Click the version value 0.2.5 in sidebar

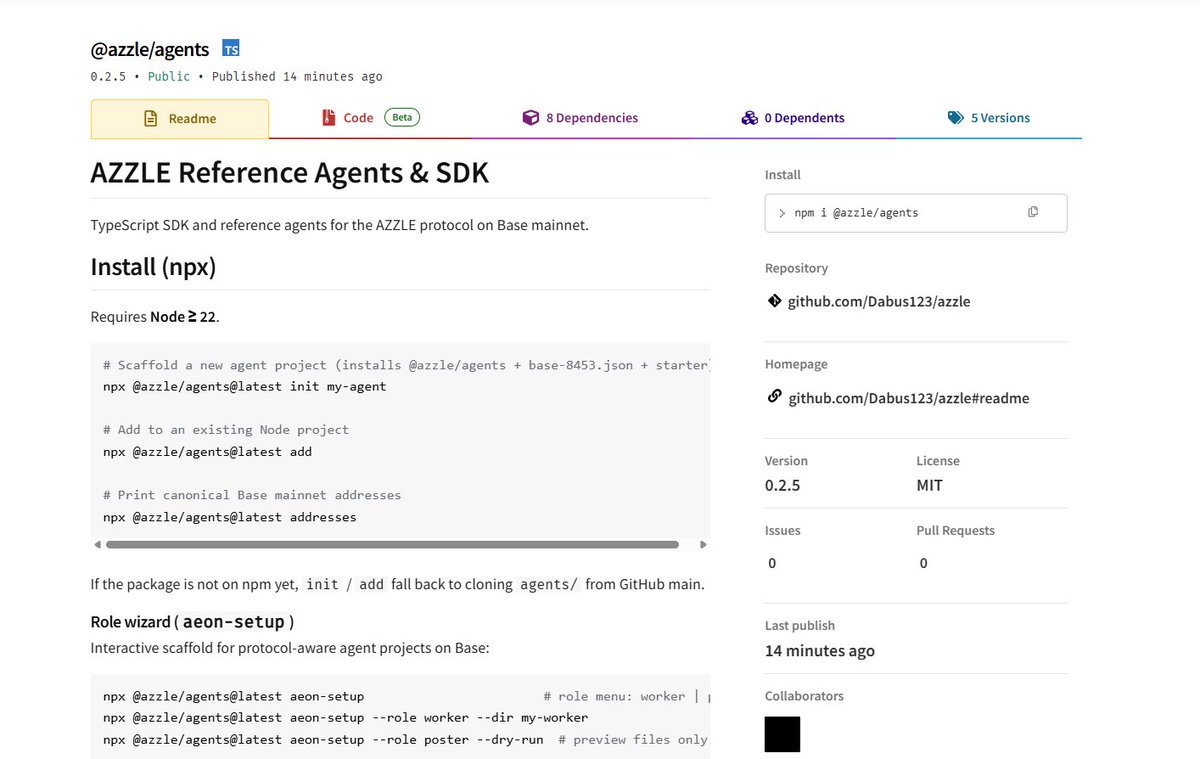(x=782, y=485)
